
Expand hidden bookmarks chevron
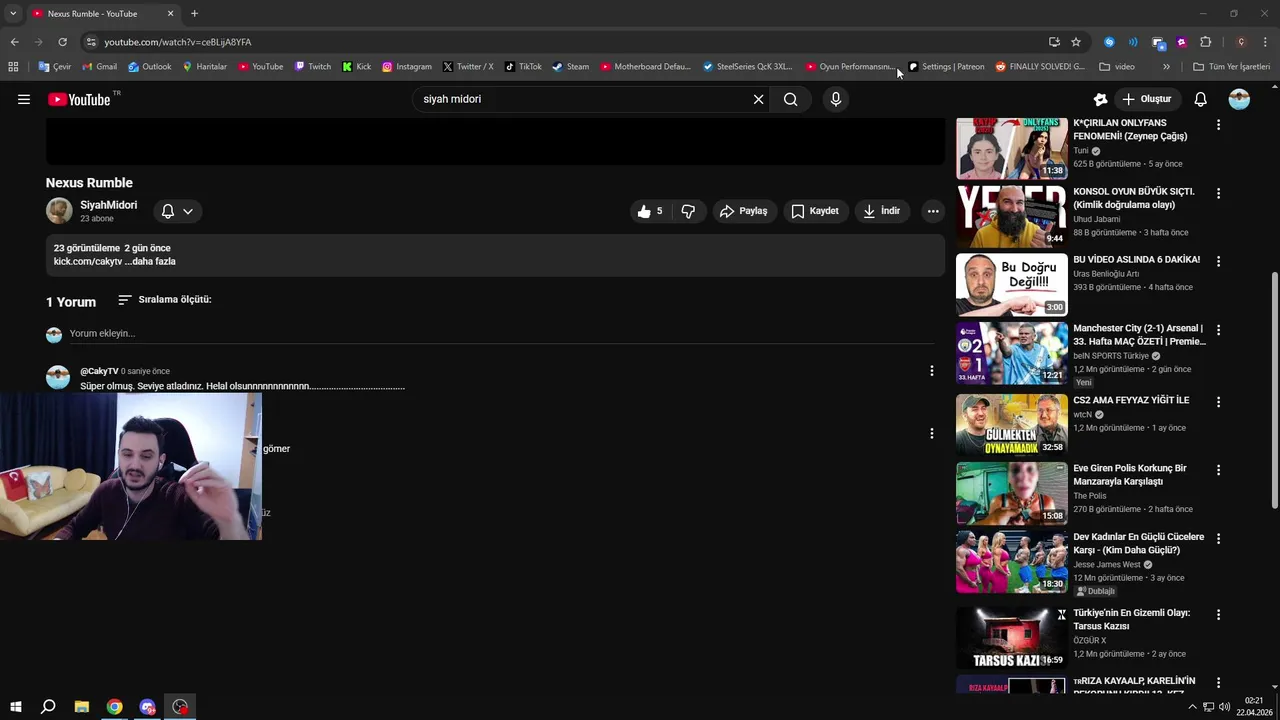point(1166,67)
